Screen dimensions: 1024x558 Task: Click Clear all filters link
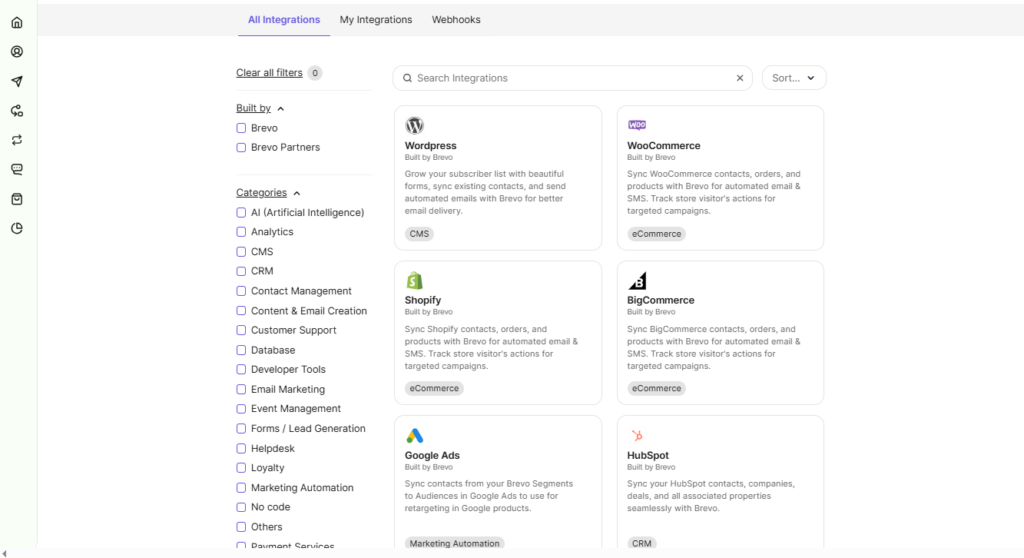pos(269,73)
